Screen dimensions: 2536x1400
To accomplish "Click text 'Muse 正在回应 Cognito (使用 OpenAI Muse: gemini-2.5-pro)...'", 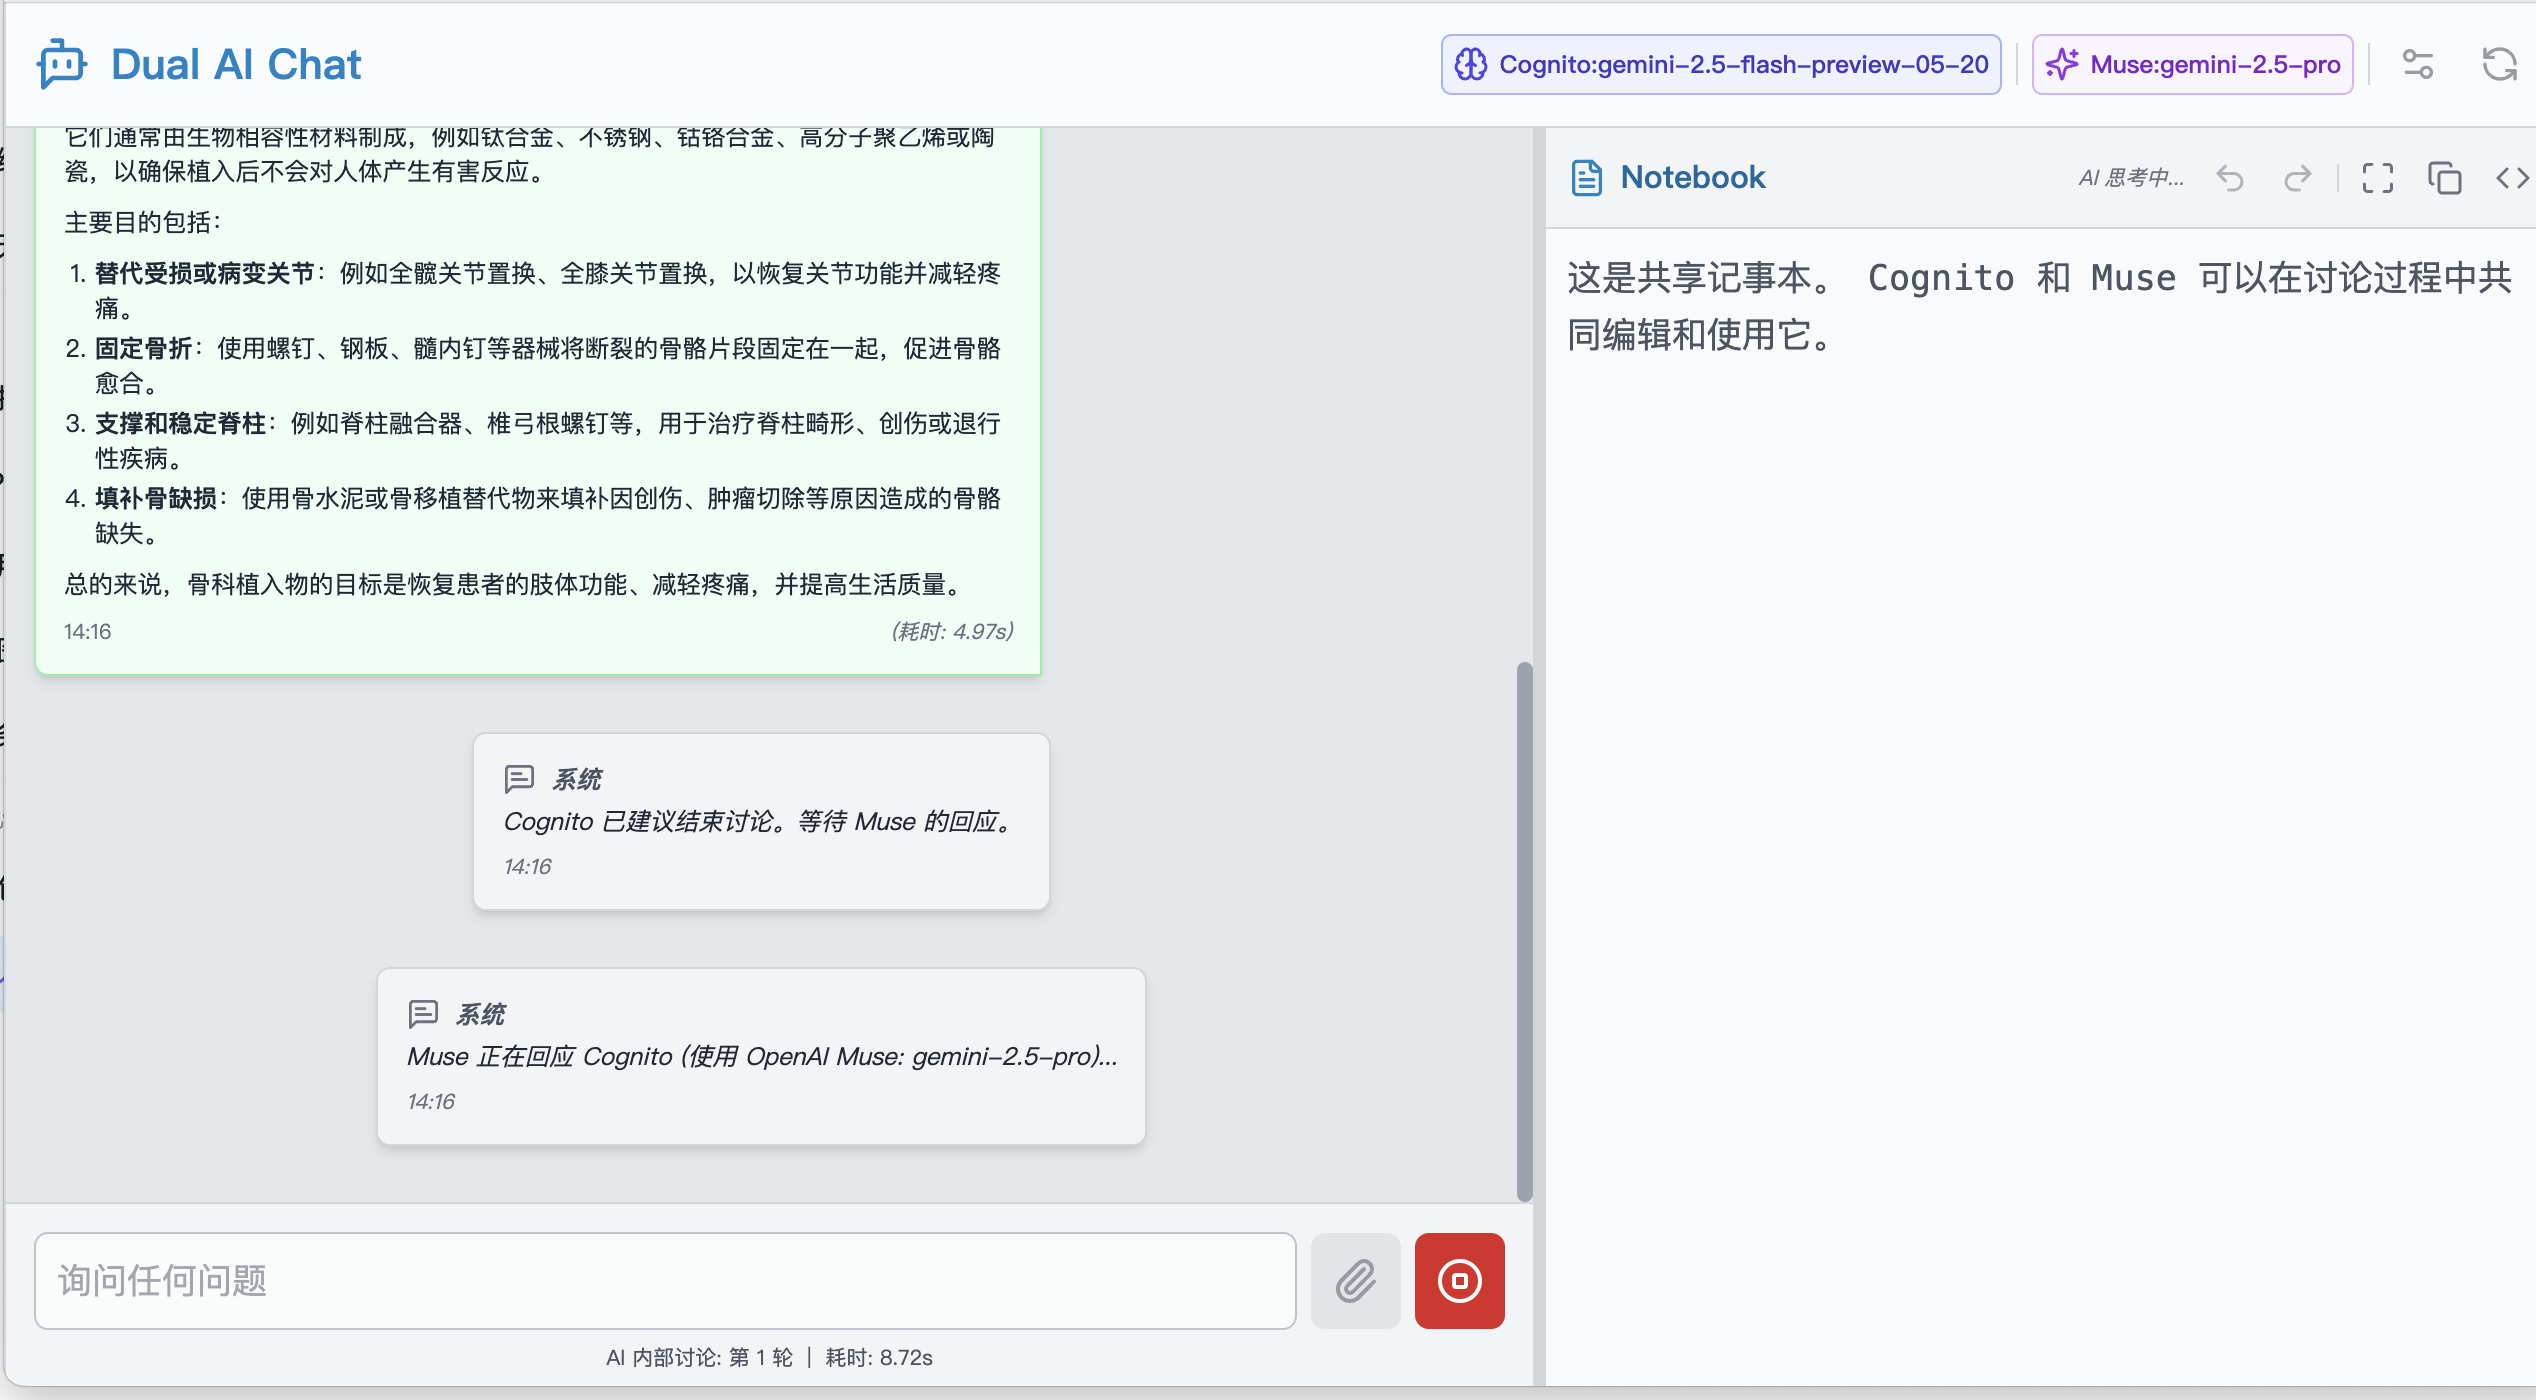I will pyautogui.click(x=762, y=1057).
